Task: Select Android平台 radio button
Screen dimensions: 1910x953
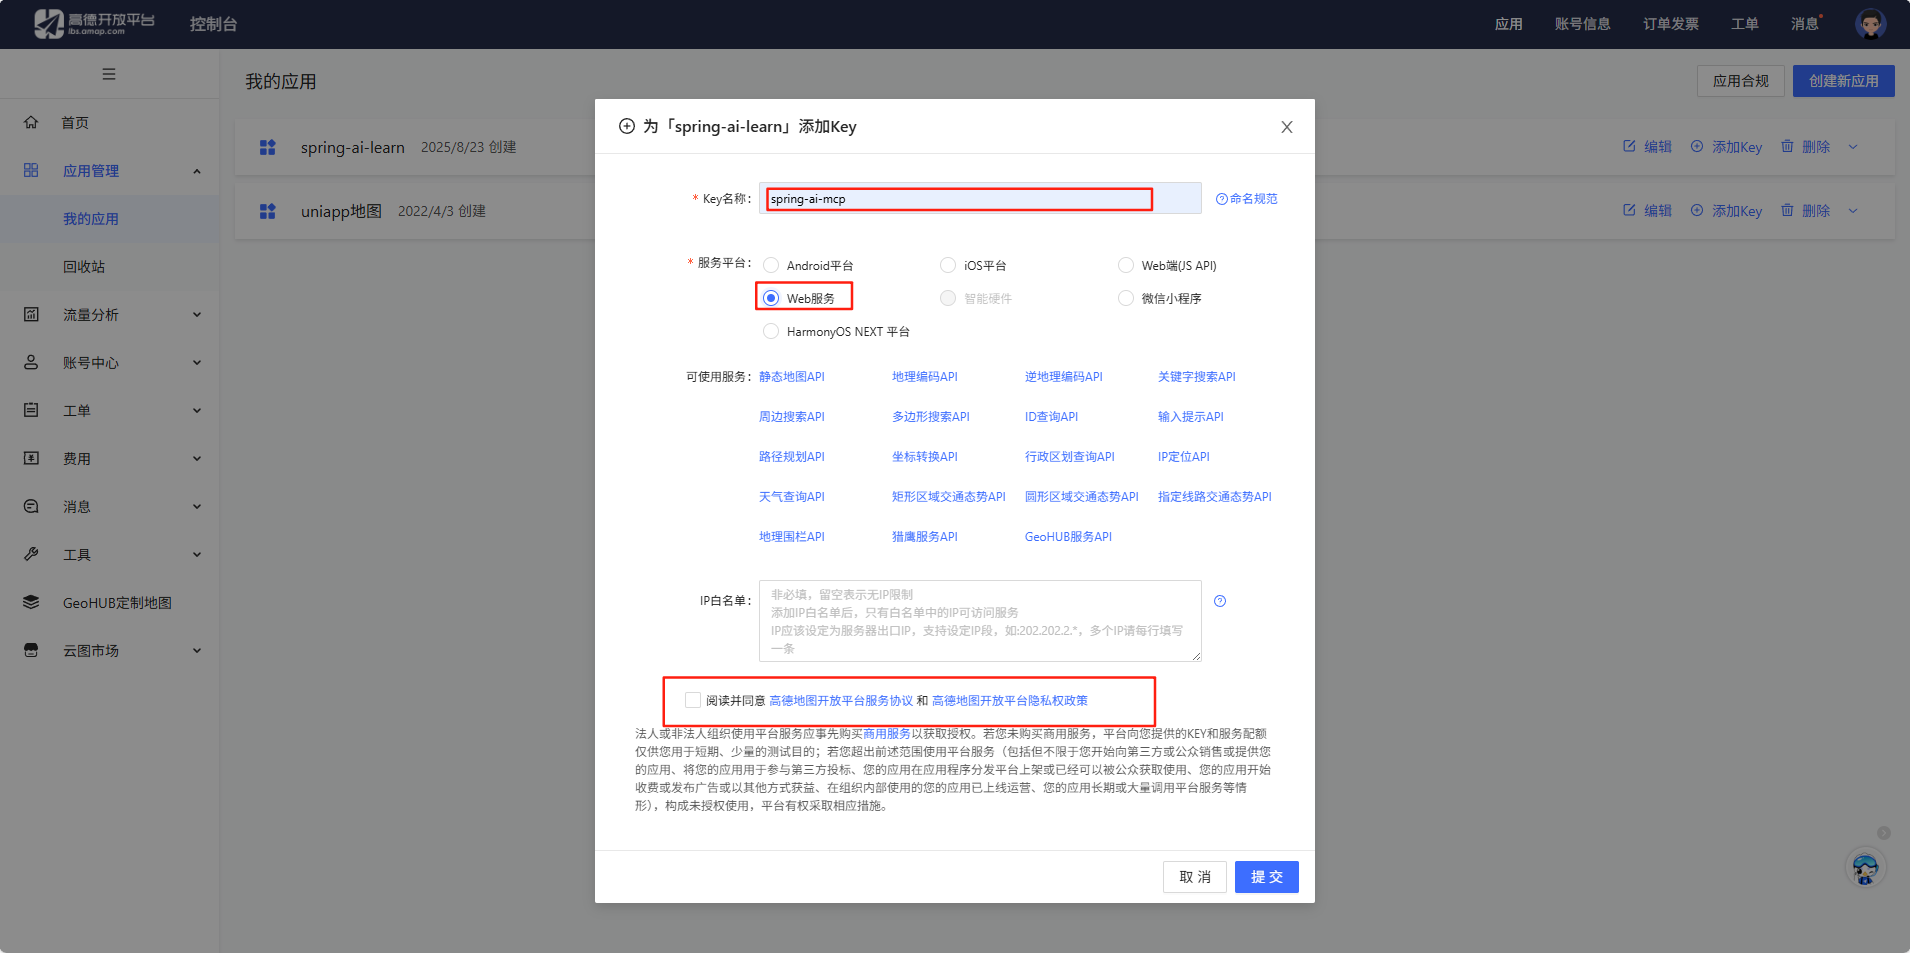Action: point(771,265)
